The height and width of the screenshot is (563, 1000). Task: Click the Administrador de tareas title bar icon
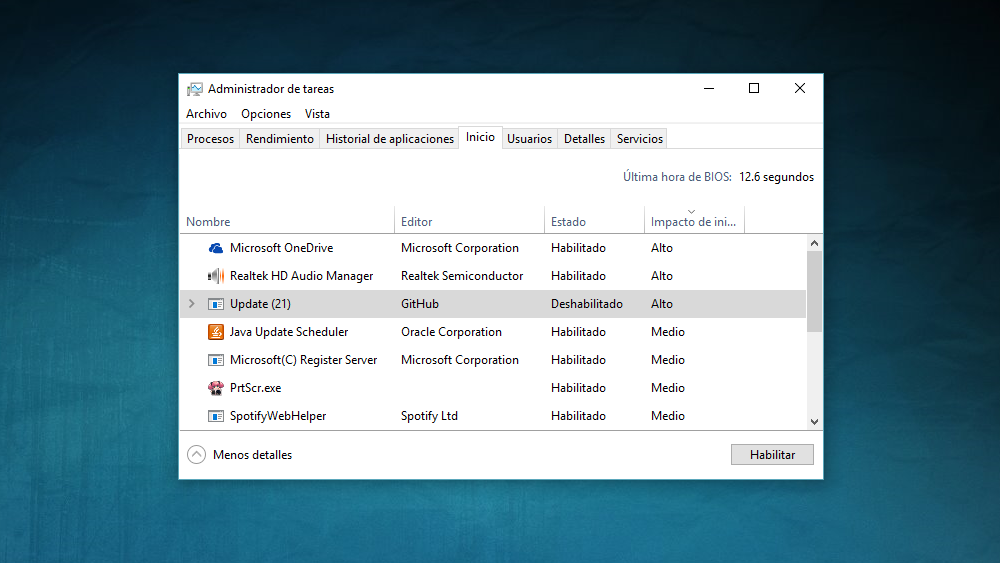pyautogui.click(x=195, y=89)
